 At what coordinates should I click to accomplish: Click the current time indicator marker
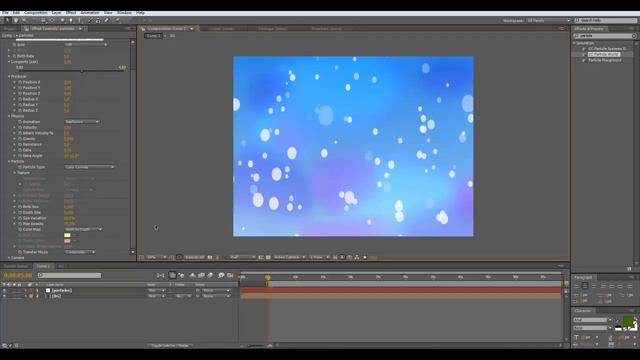click(x=268, y=278)
